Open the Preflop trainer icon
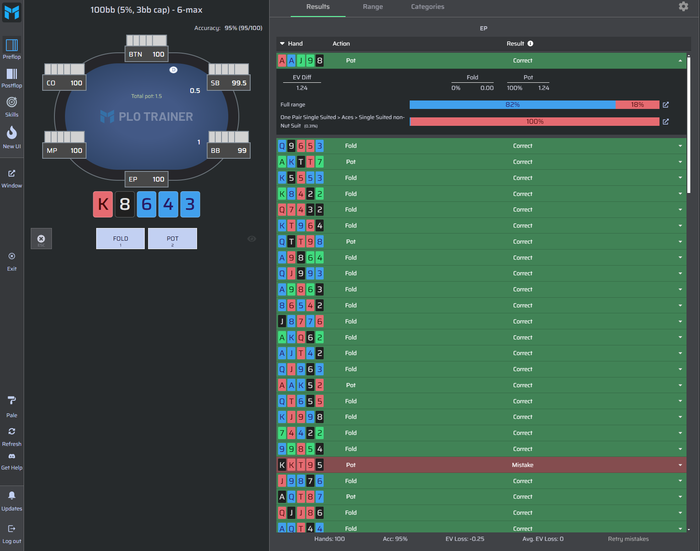The image size is (700, 551). pyautogui.click(x=12, y=45)
